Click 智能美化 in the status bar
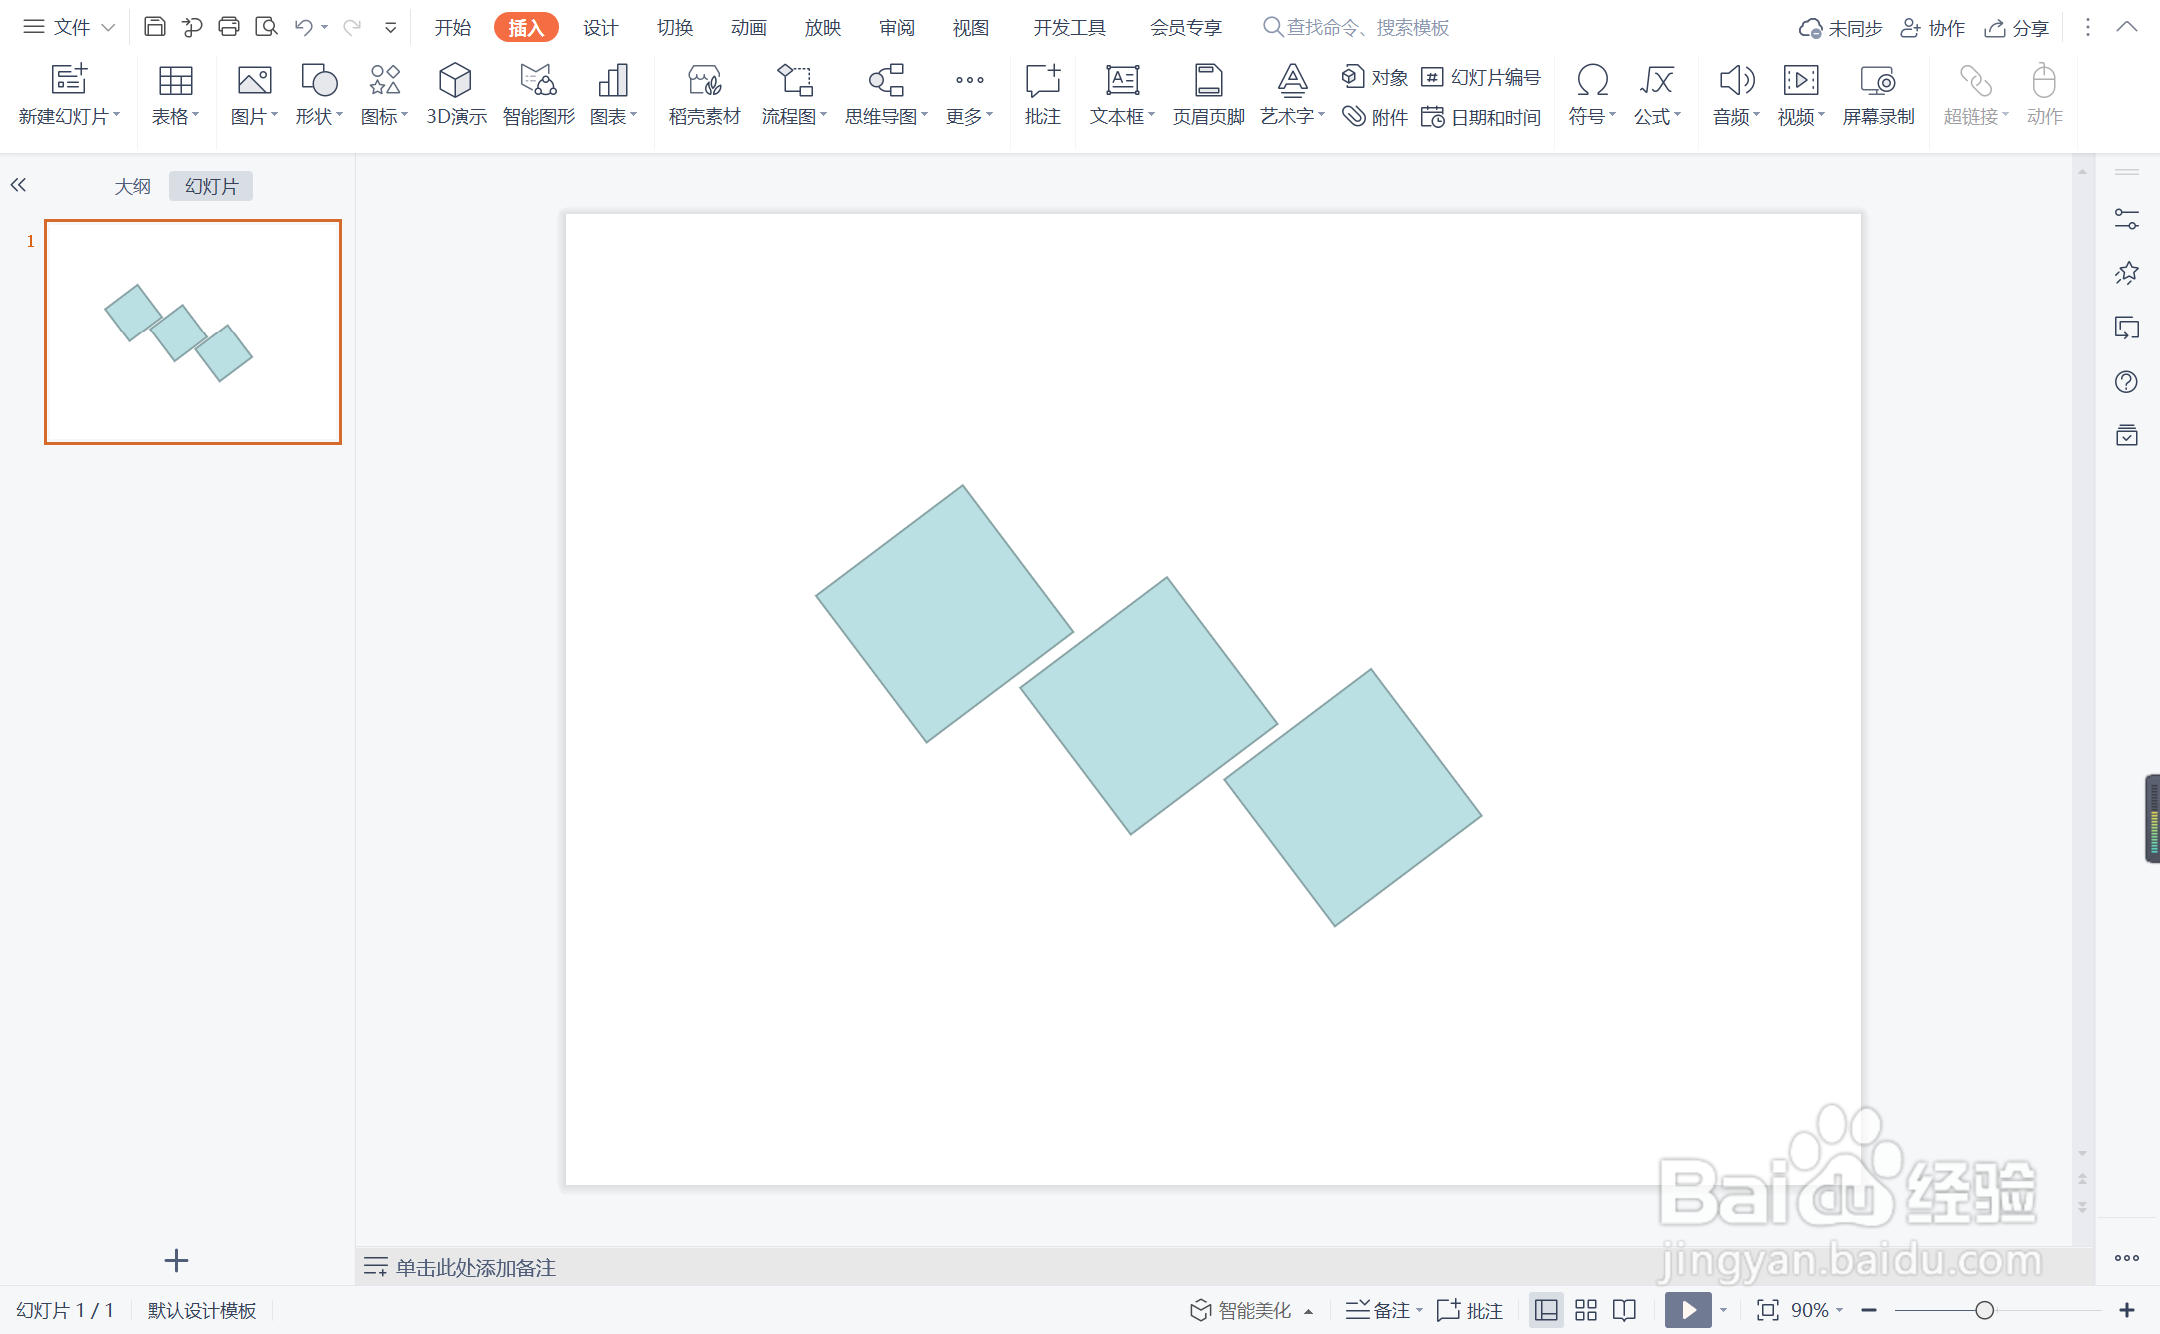This screenshot has height=1334, width=2160. coord(1242,1310)
